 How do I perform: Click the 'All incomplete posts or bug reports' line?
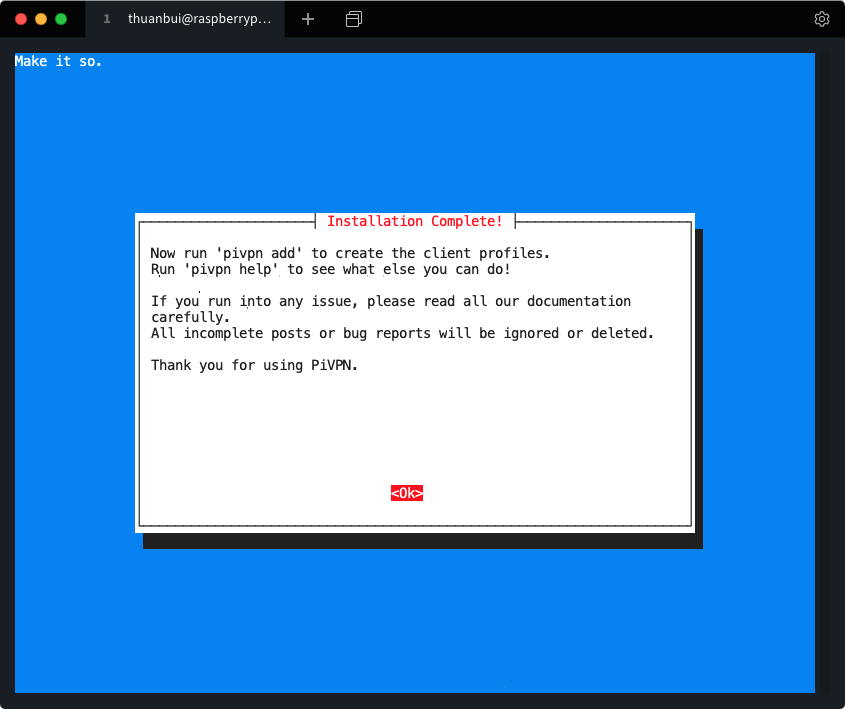pos(402,333)
